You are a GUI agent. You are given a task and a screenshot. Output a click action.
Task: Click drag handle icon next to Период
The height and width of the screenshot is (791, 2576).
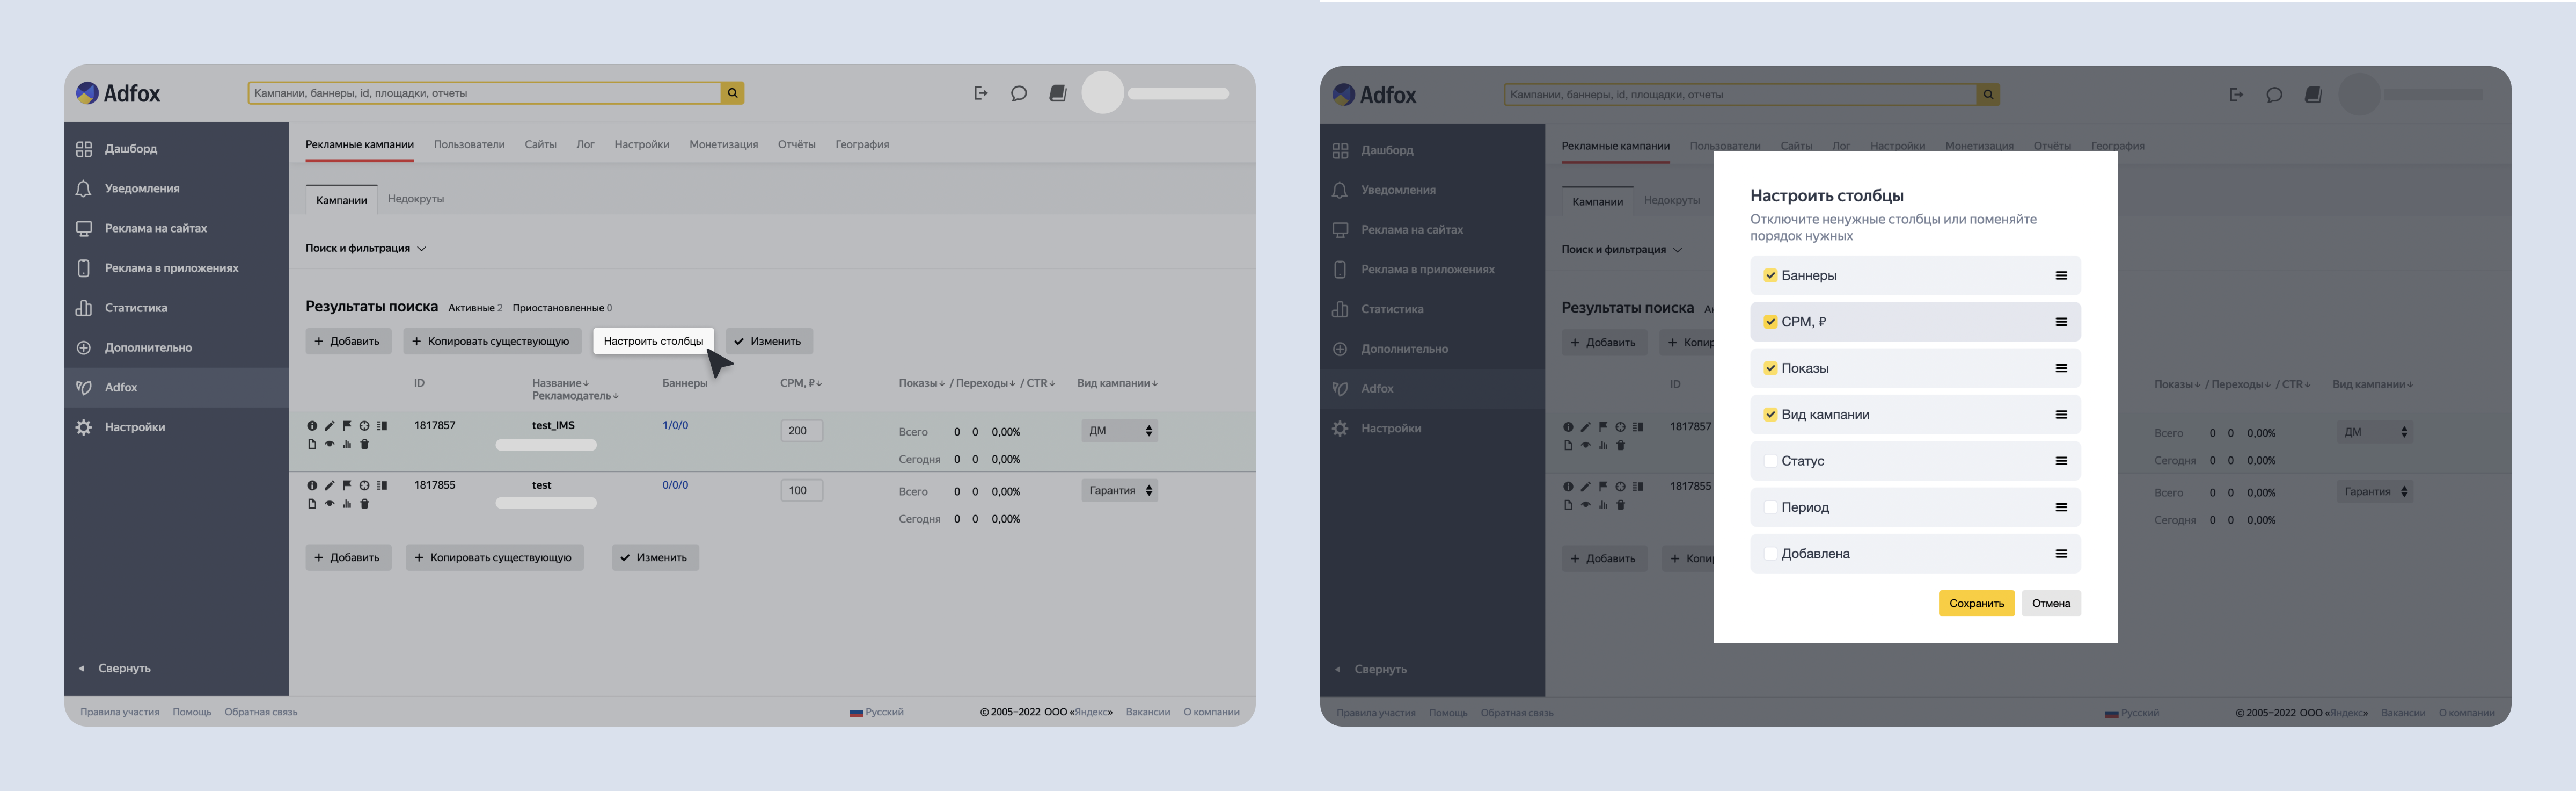click(x=2061, y=507)
